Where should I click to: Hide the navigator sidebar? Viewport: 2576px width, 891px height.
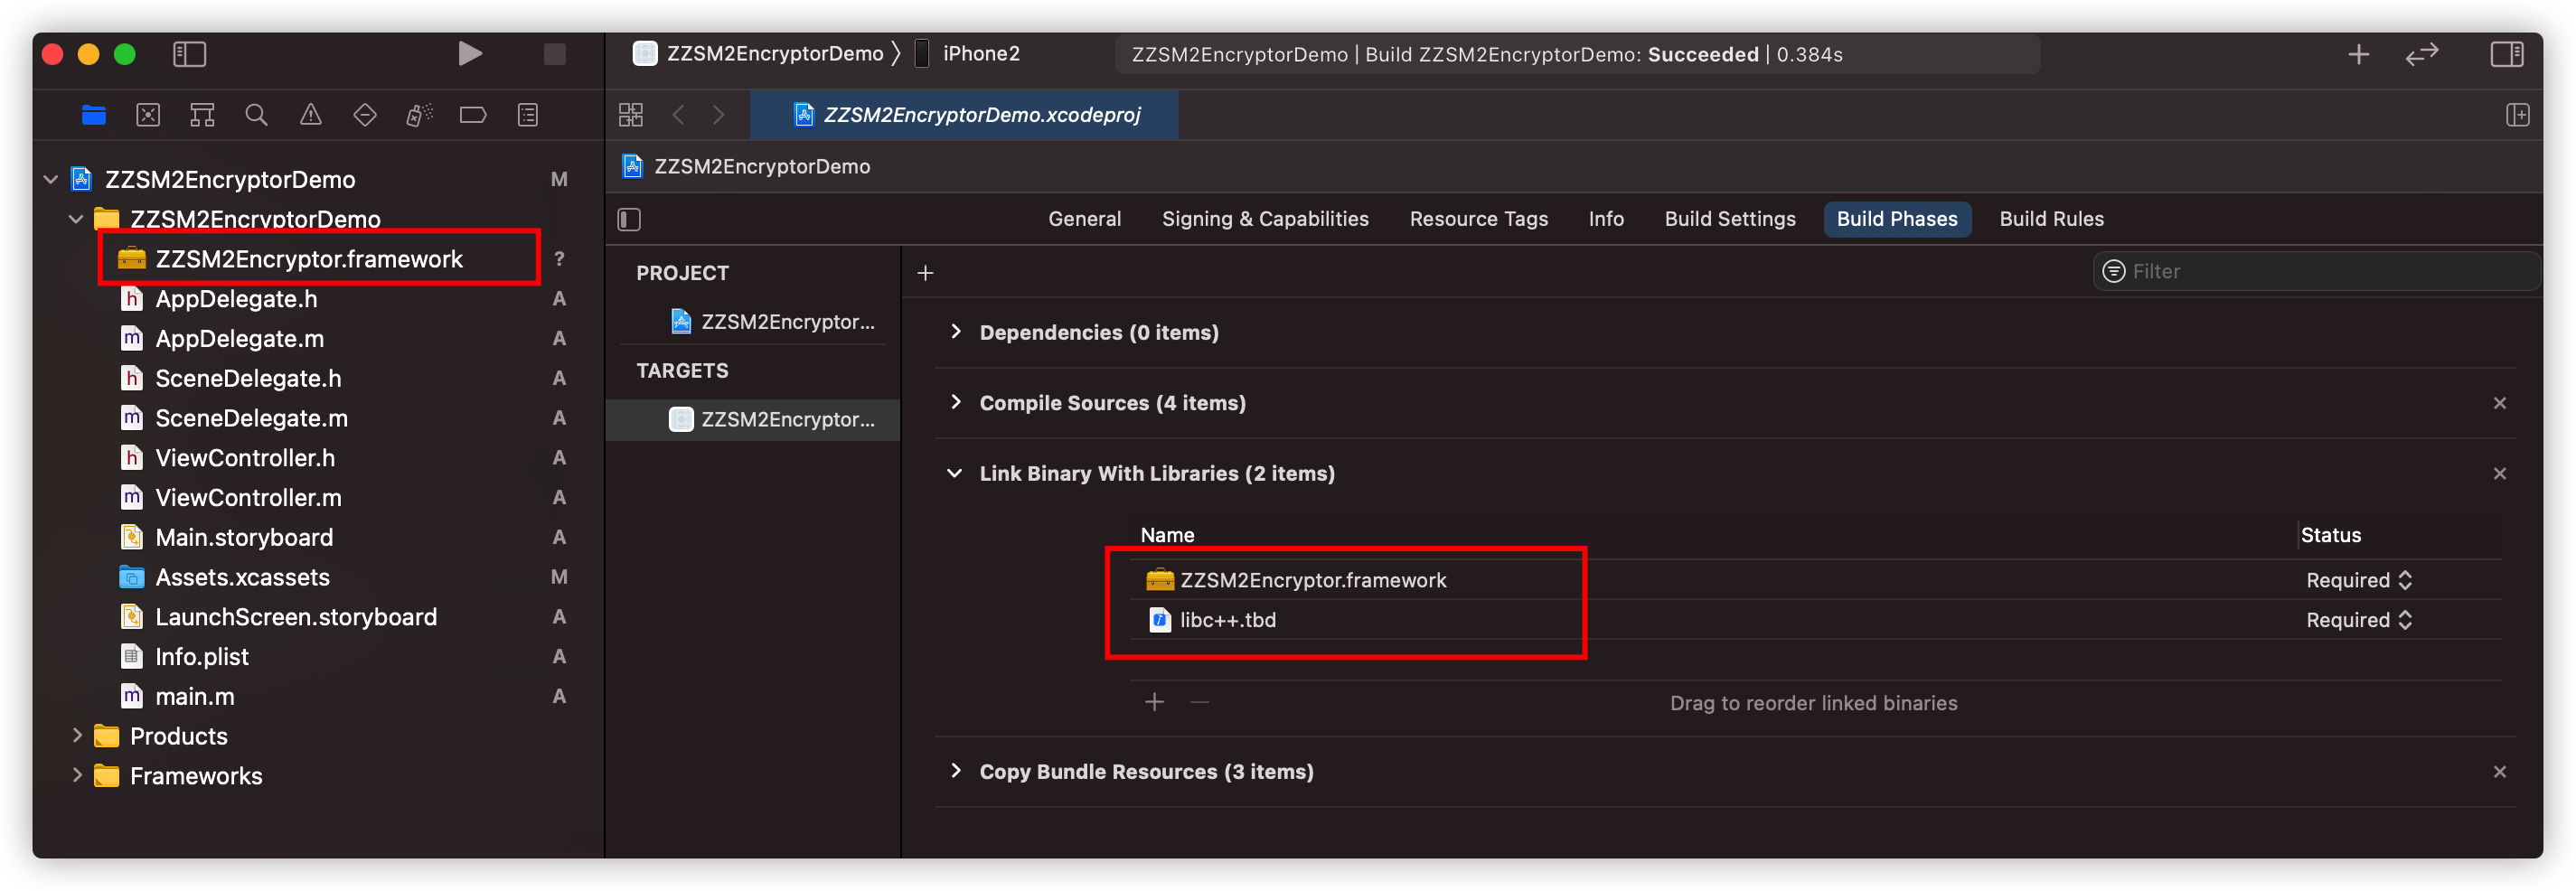(190, 54)
